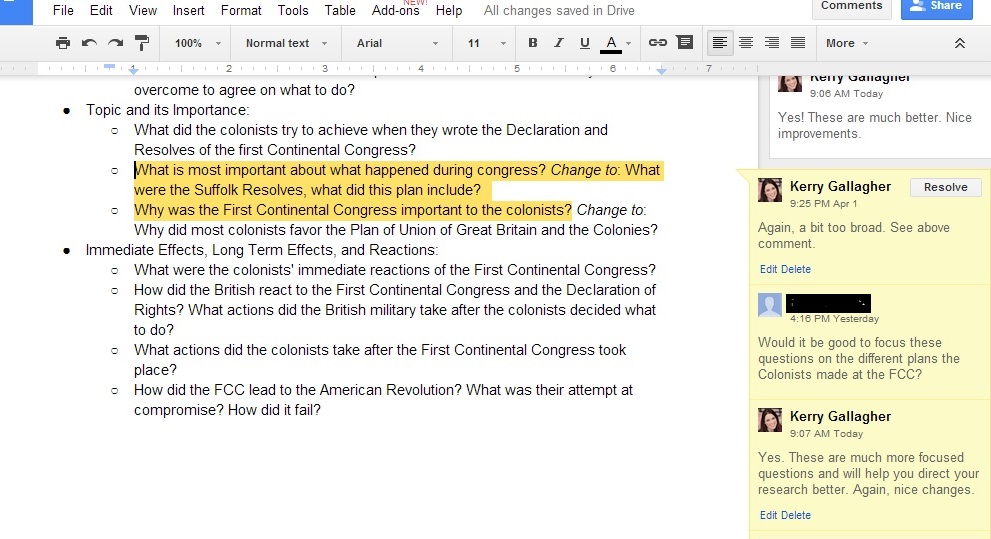Select the Paint format tool
Image resolution: width=991 pixels, height=539 pixels.
click(142, 43)
